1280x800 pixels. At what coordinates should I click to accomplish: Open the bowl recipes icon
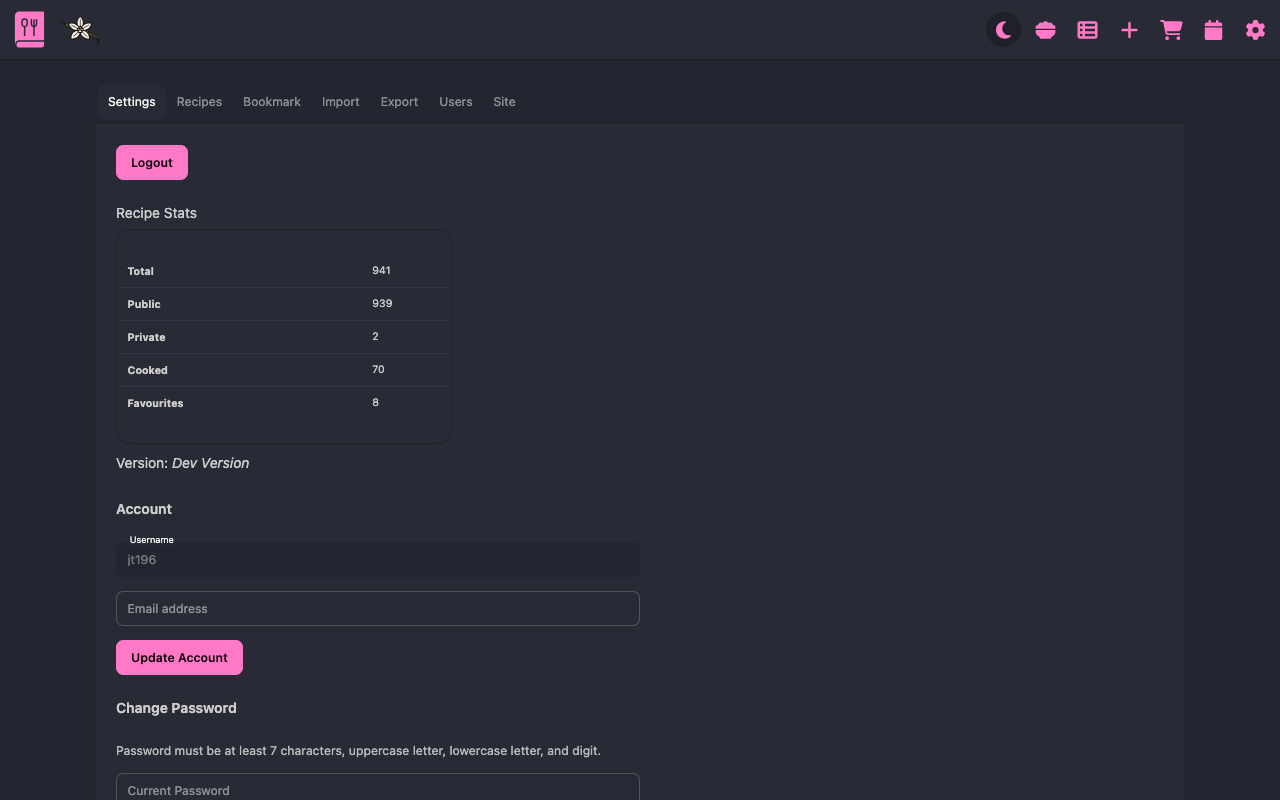pyautogui.click(x=1046, y=30)
